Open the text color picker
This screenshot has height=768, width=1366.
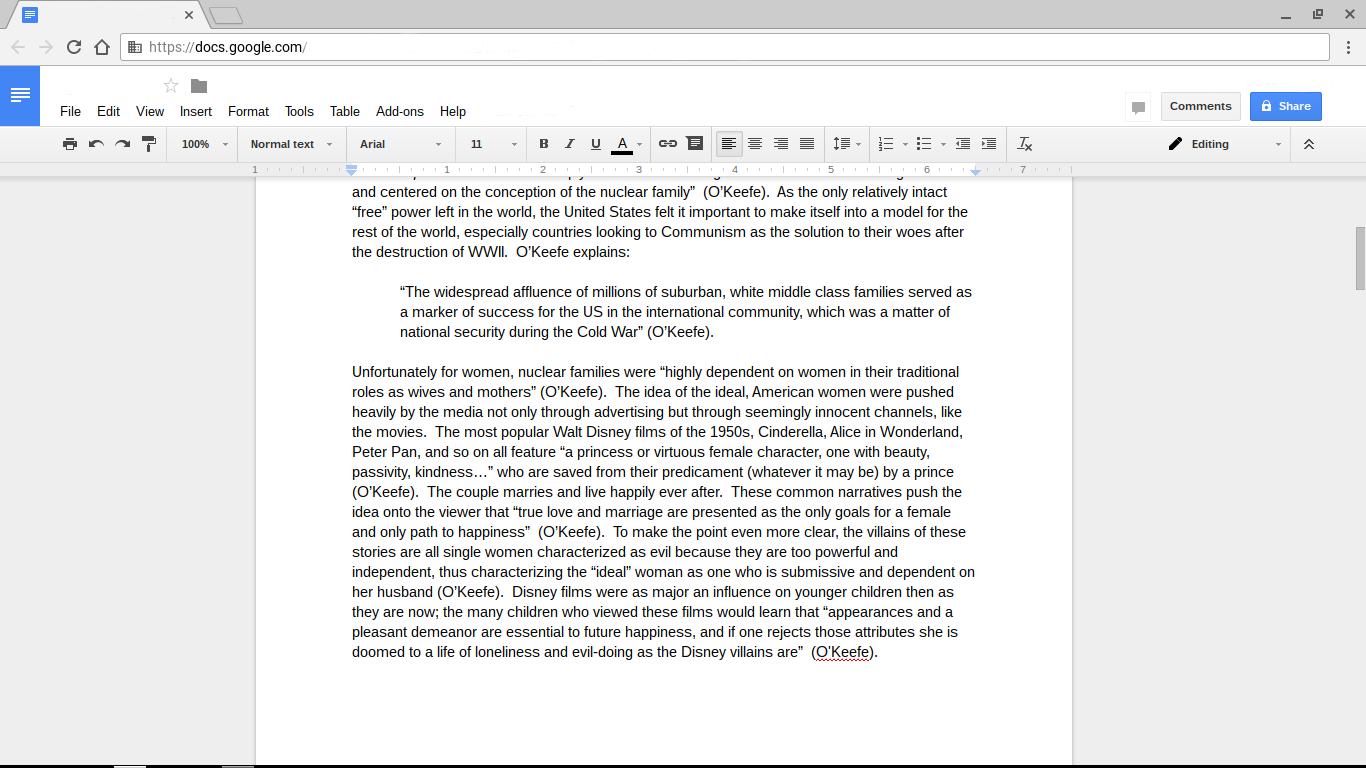pyautogui.click(x=622, y=144)
